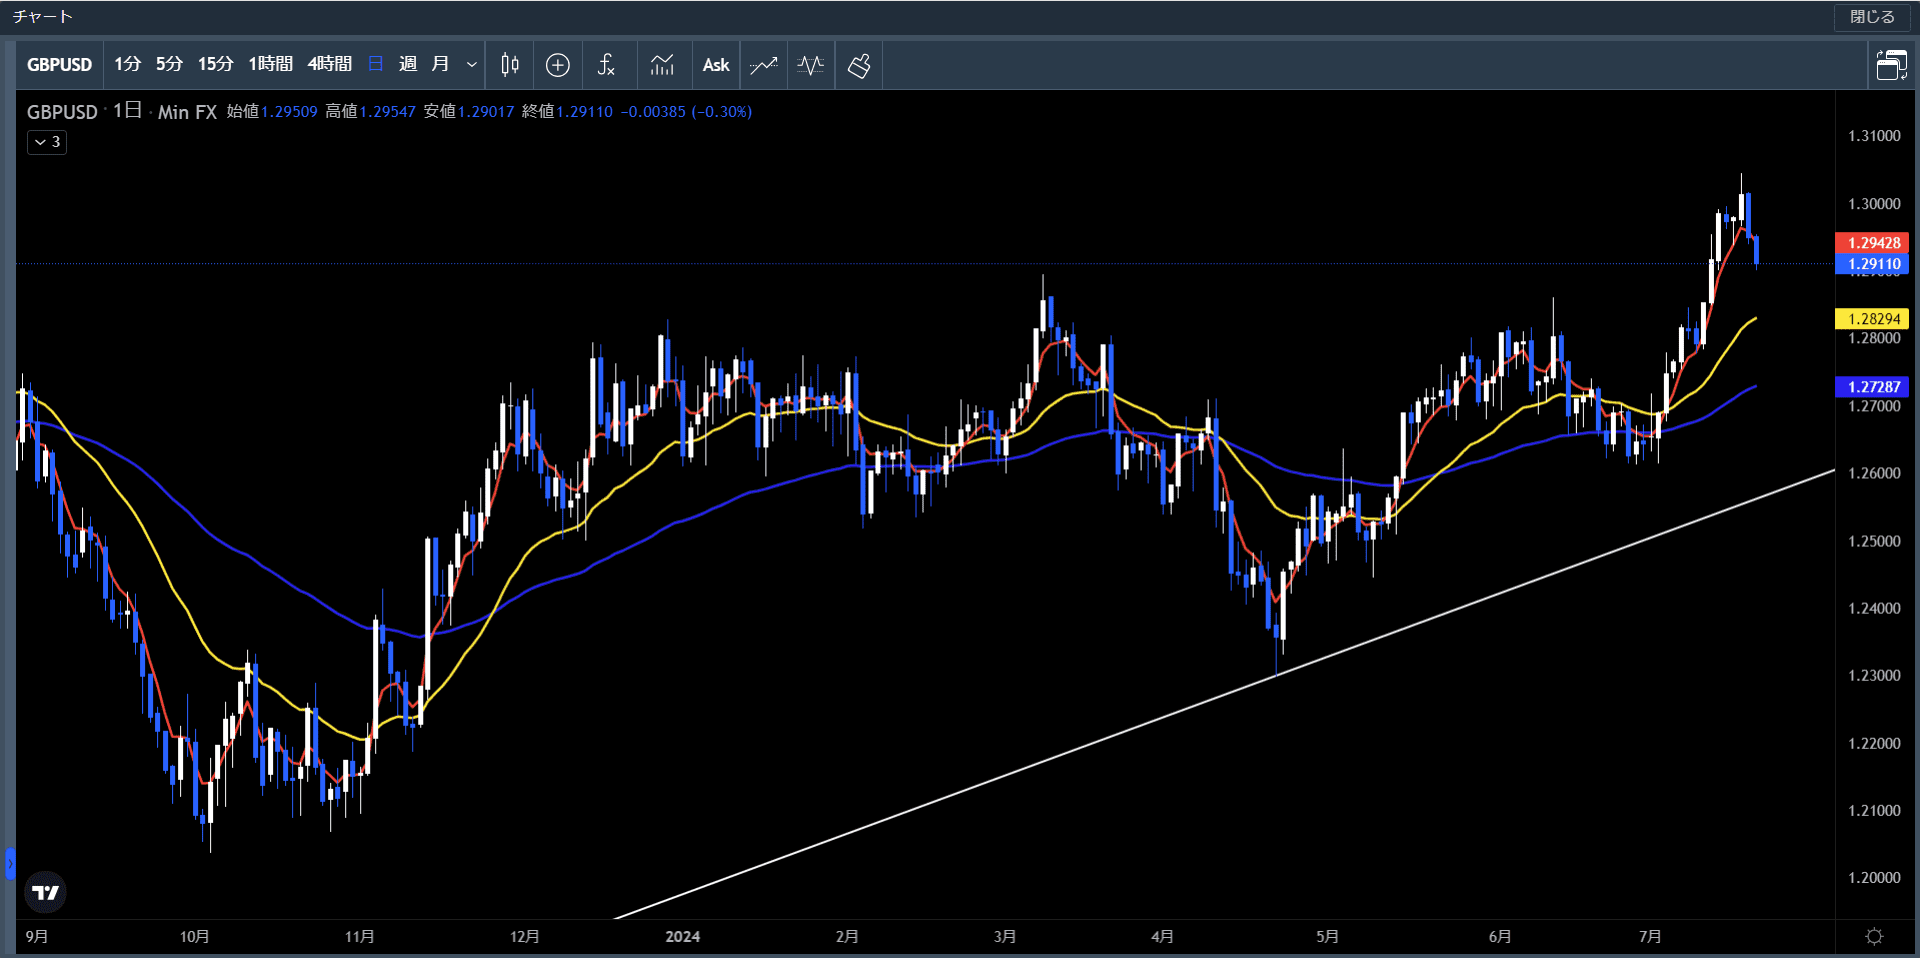Select the 4時間 timeframe

click(329, 64)
